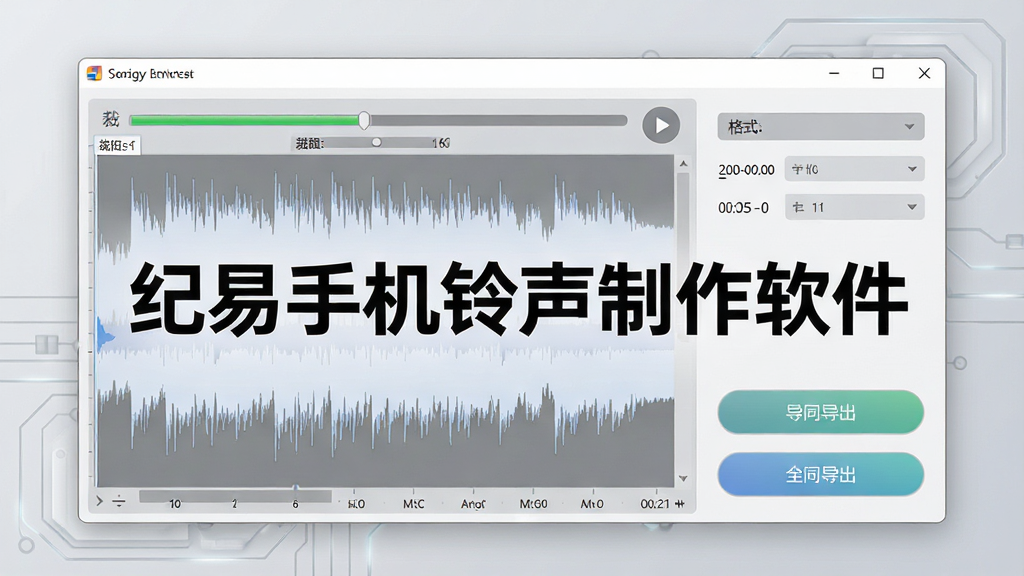Click the green playback progress slider handle
This screenshot has height=576, width=1024.
point(364,120)
